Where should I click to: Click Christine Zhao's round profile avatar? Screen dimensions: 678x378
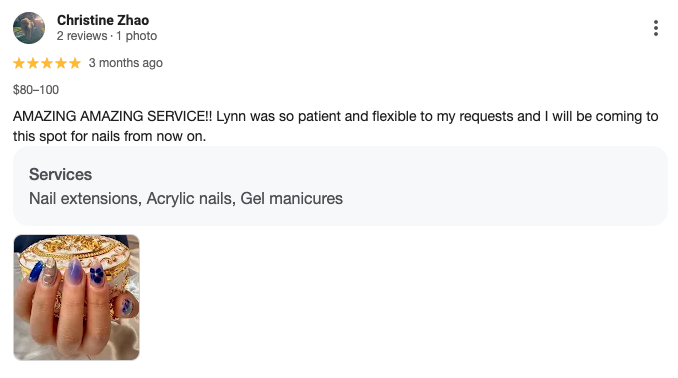click(29, 28)
